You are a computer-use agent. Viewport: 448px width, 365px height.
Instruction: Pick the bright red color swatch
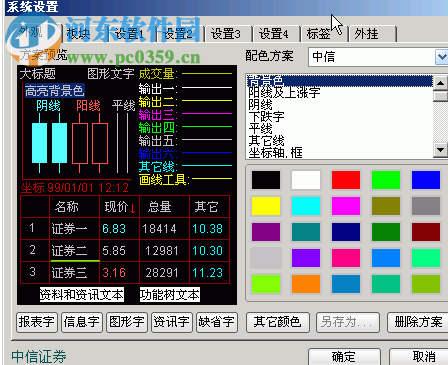[346, 180]
